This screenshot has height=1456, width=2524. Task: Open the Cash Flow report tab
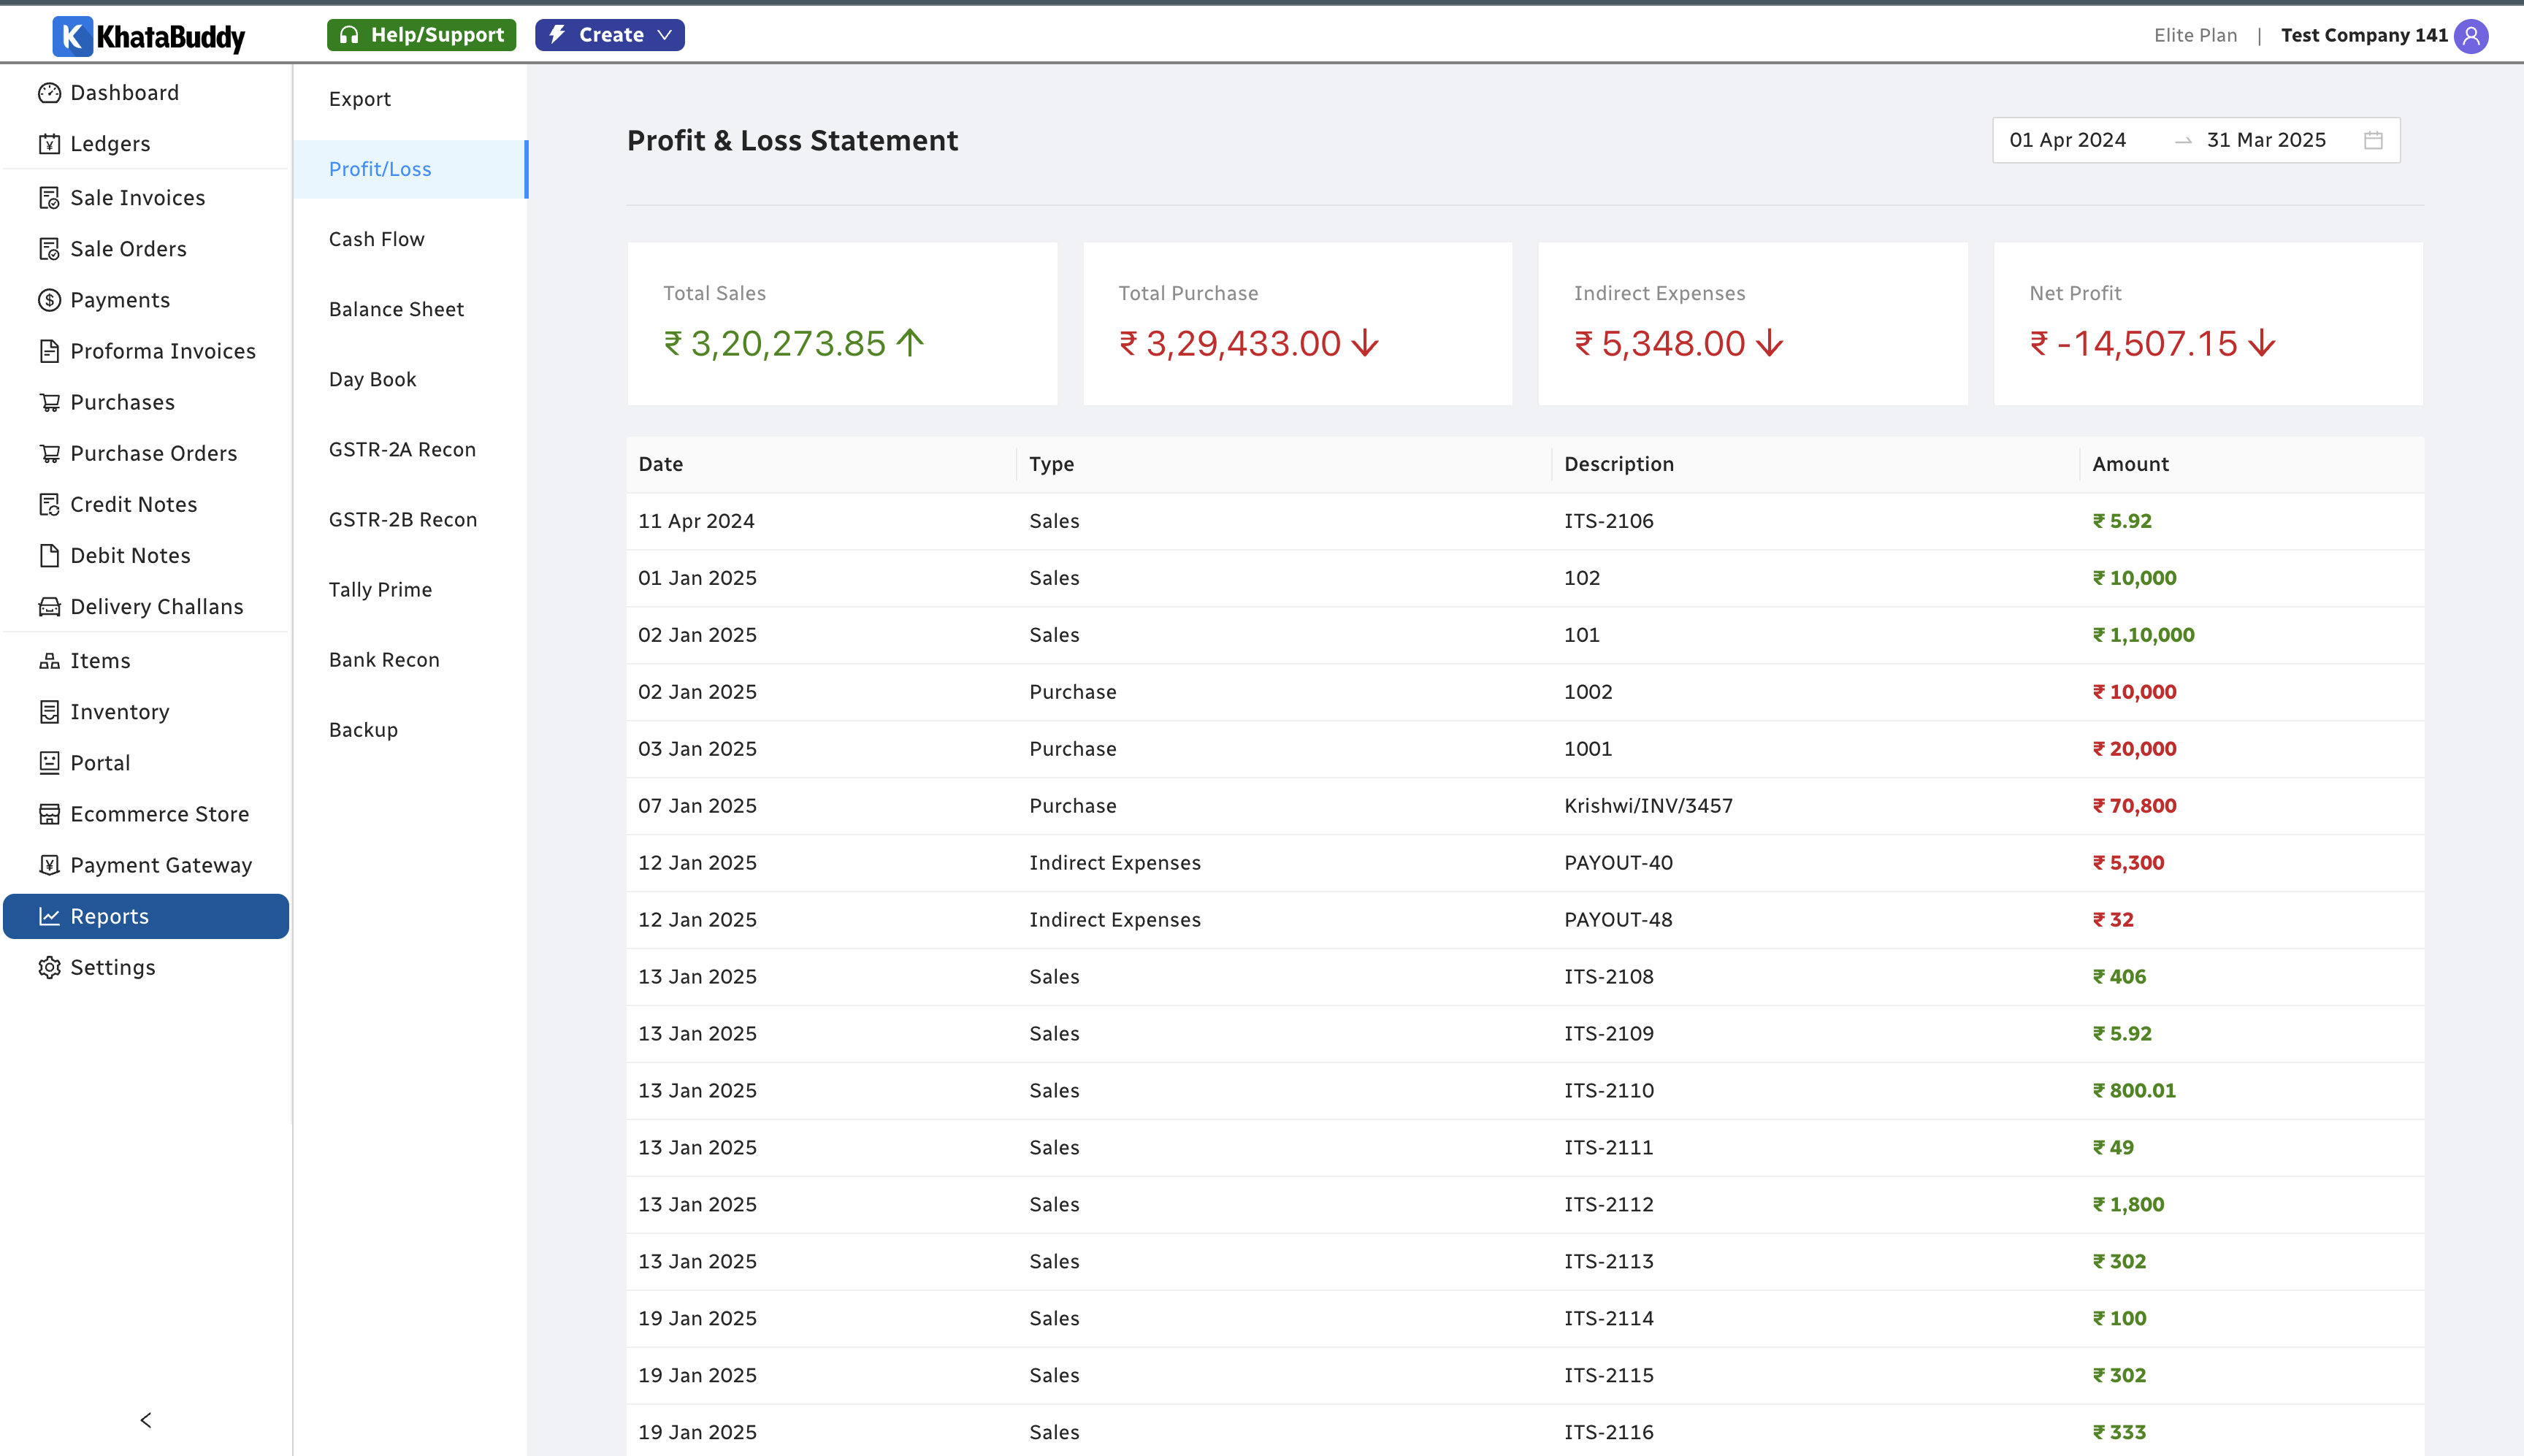(x=376, y=239)
